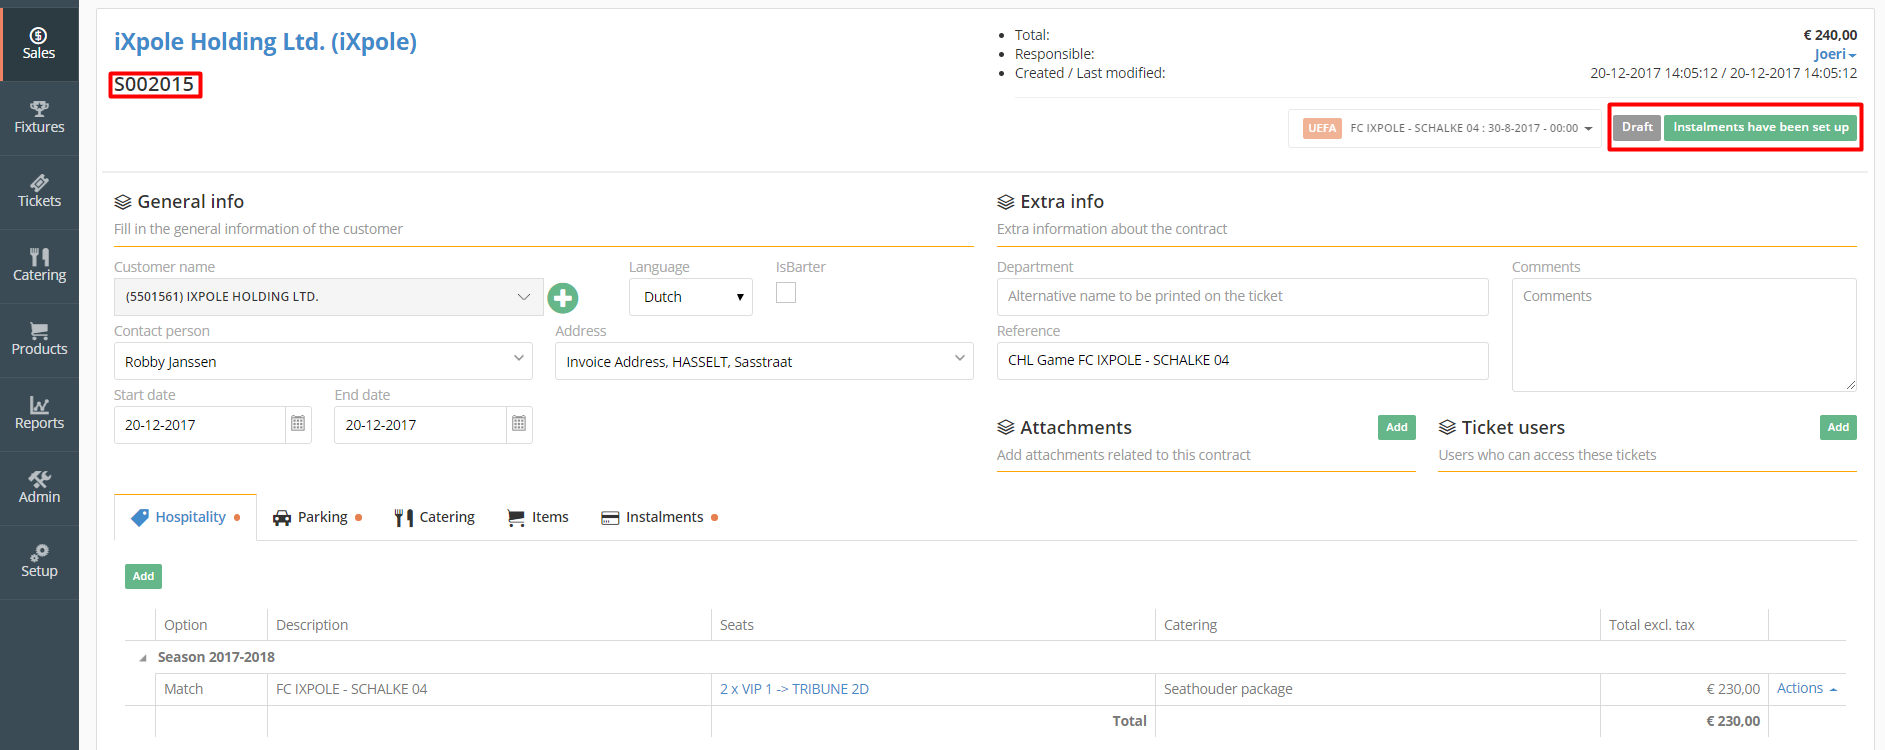Open the Sales section in sidebar
This screenshot has width=1885, height=750.
coord(39,44)
